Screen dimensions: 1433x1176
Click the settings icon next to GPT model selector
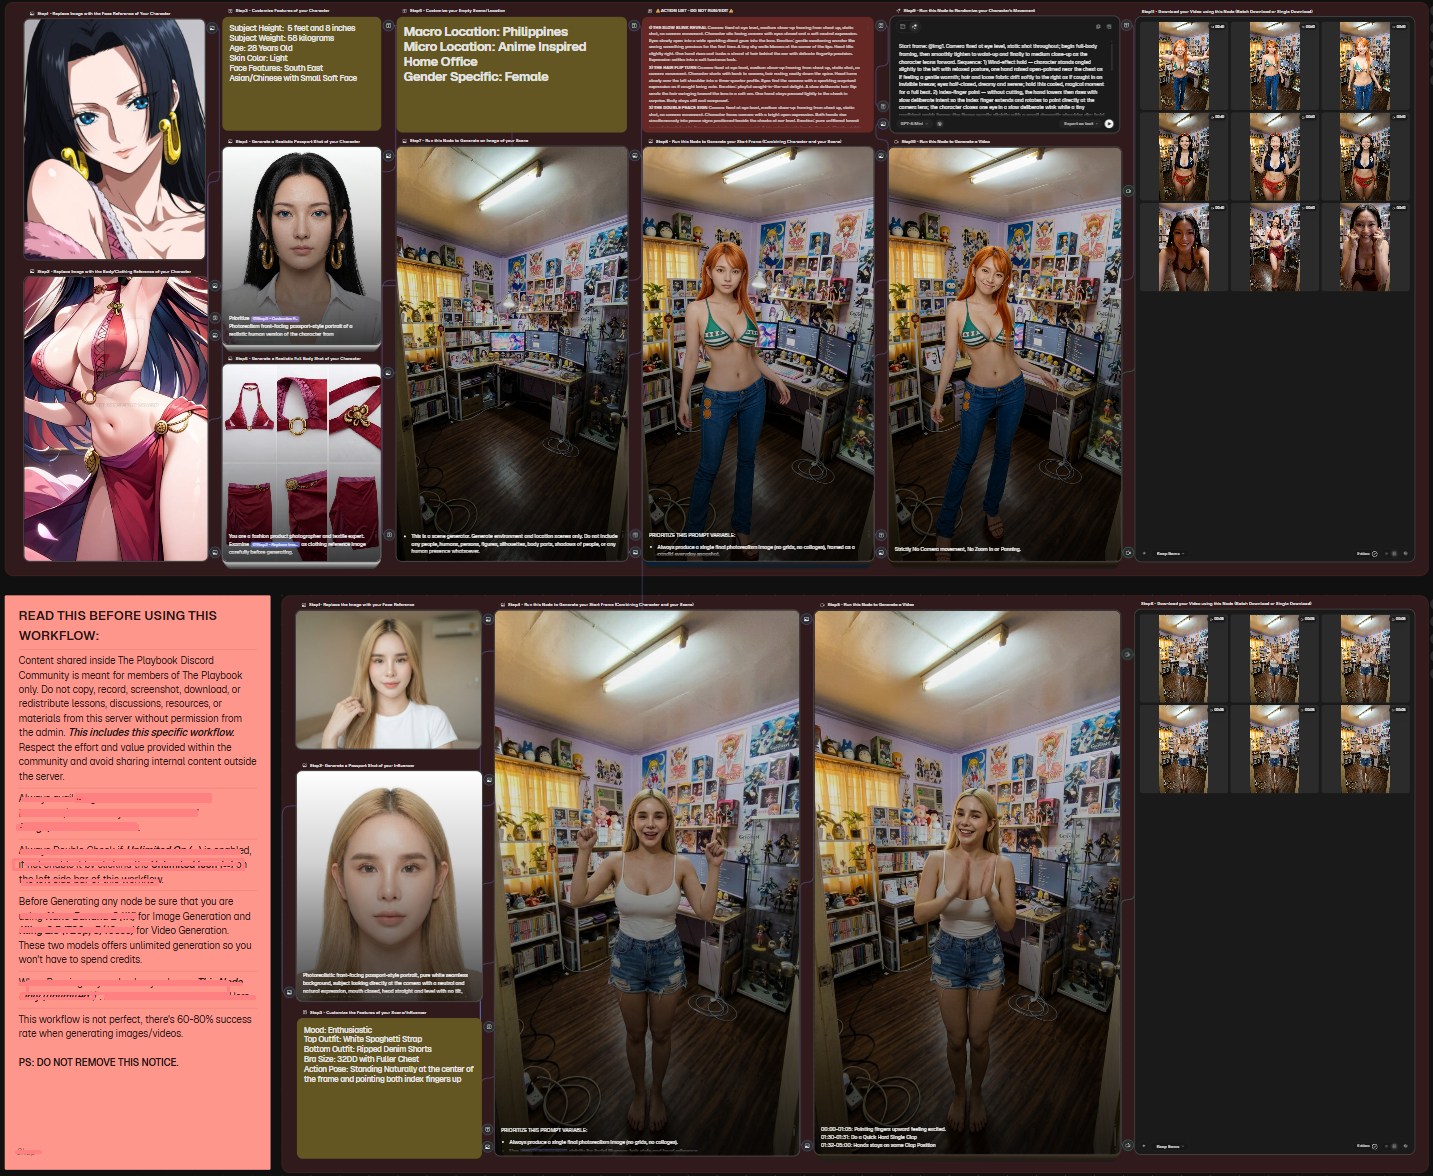940,124
